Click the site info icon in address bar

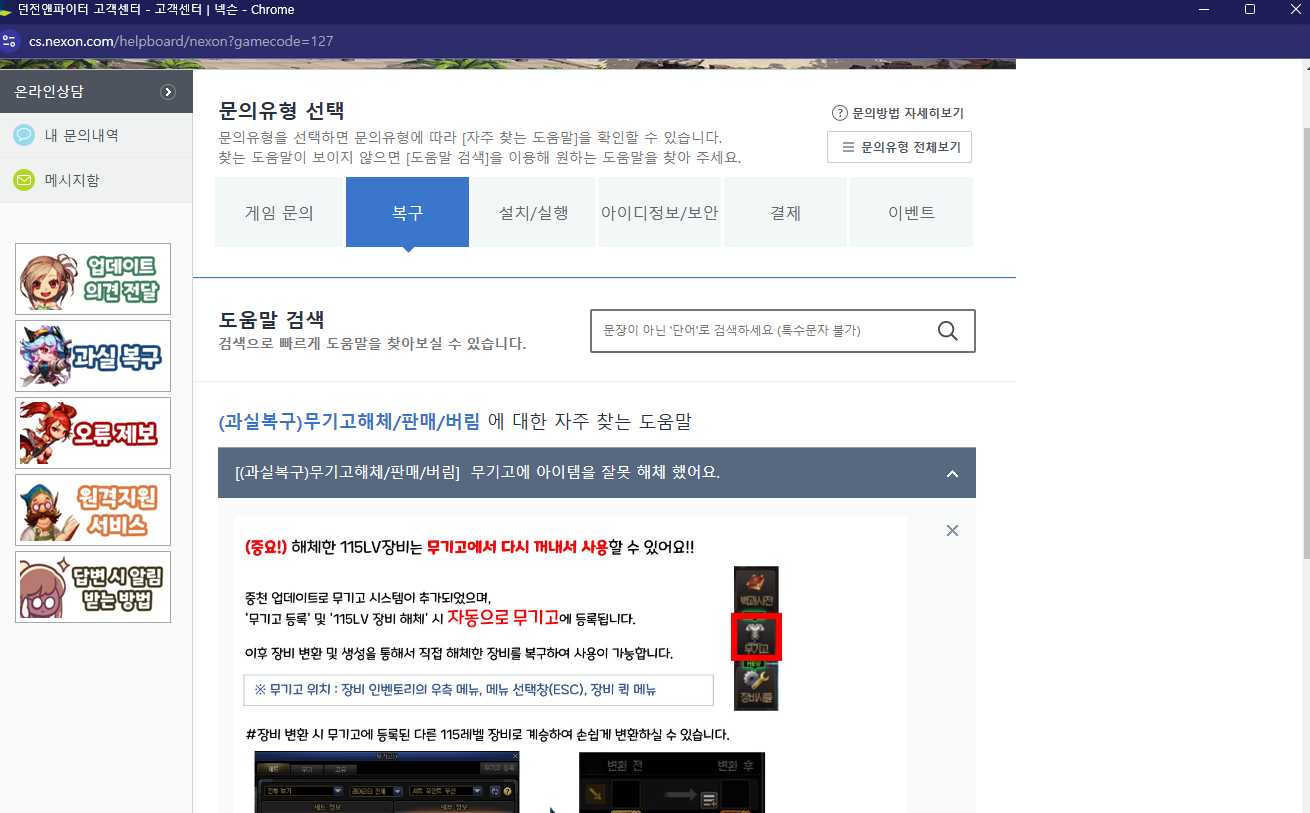pyautogui.click(x=11, y=41)
